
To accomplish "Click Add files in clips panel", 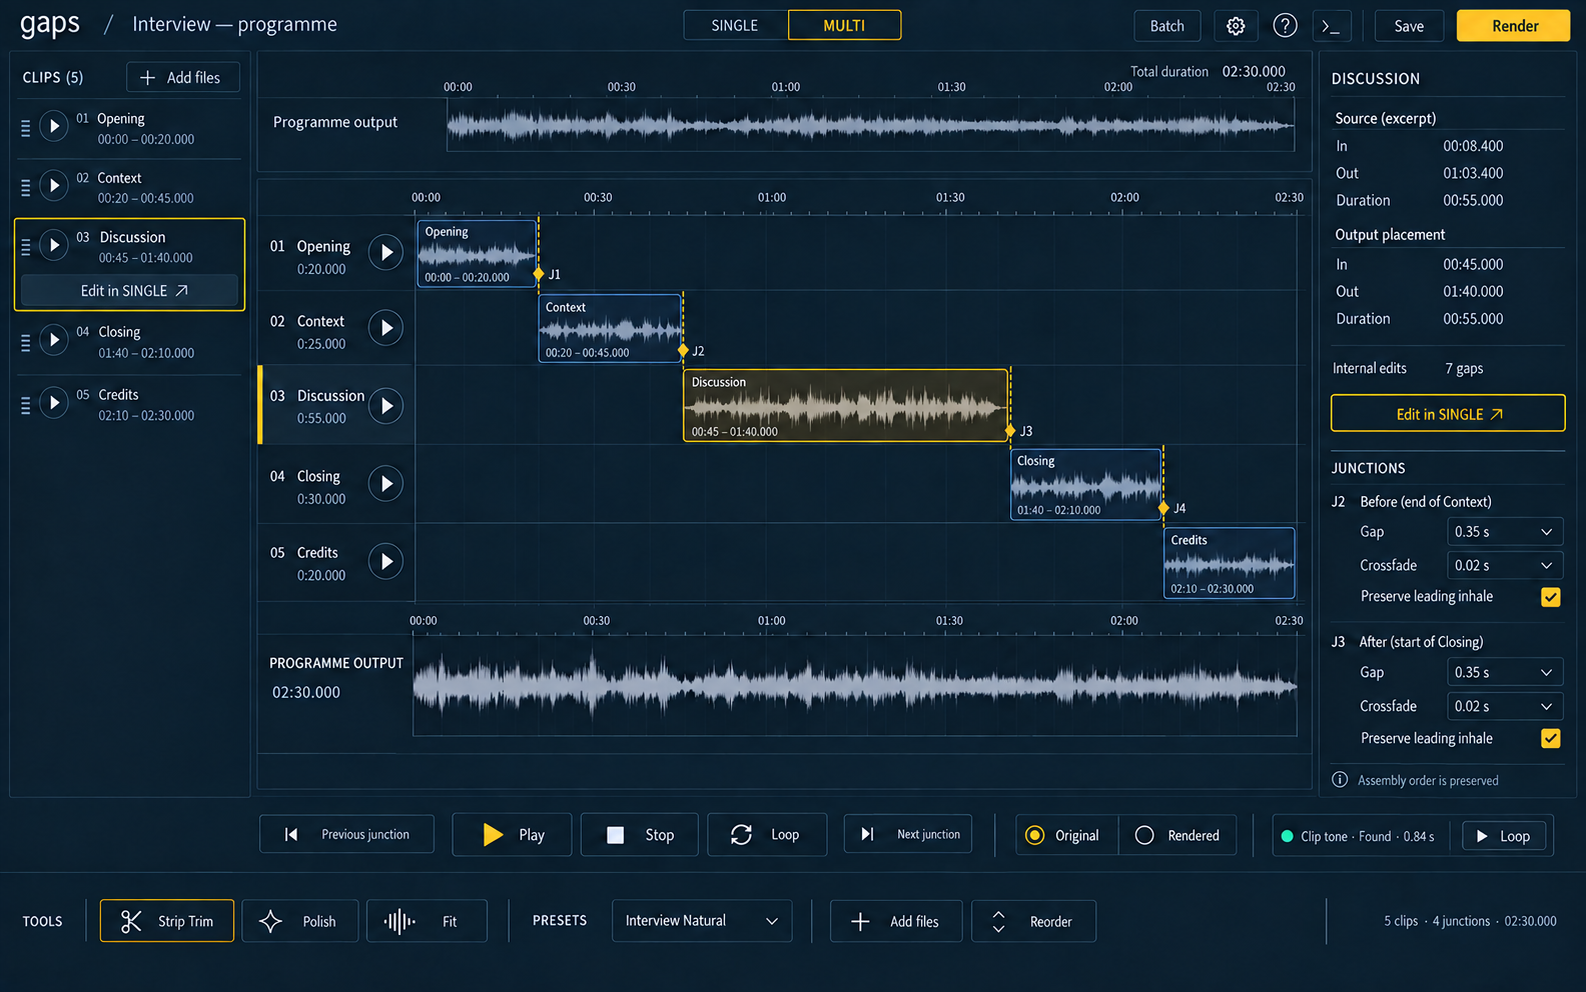I will [183, 78].
